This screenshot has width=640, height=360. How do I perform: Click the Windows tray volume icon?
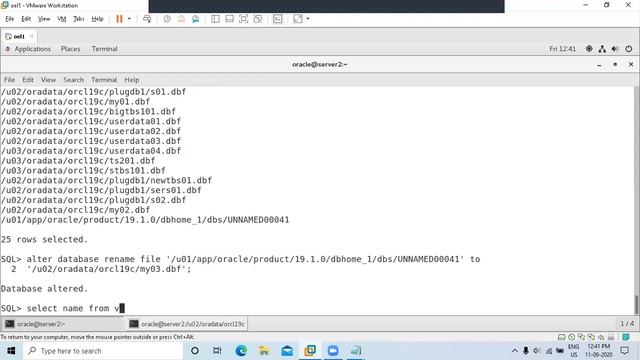pyautogui.click(x=537, y=351)
